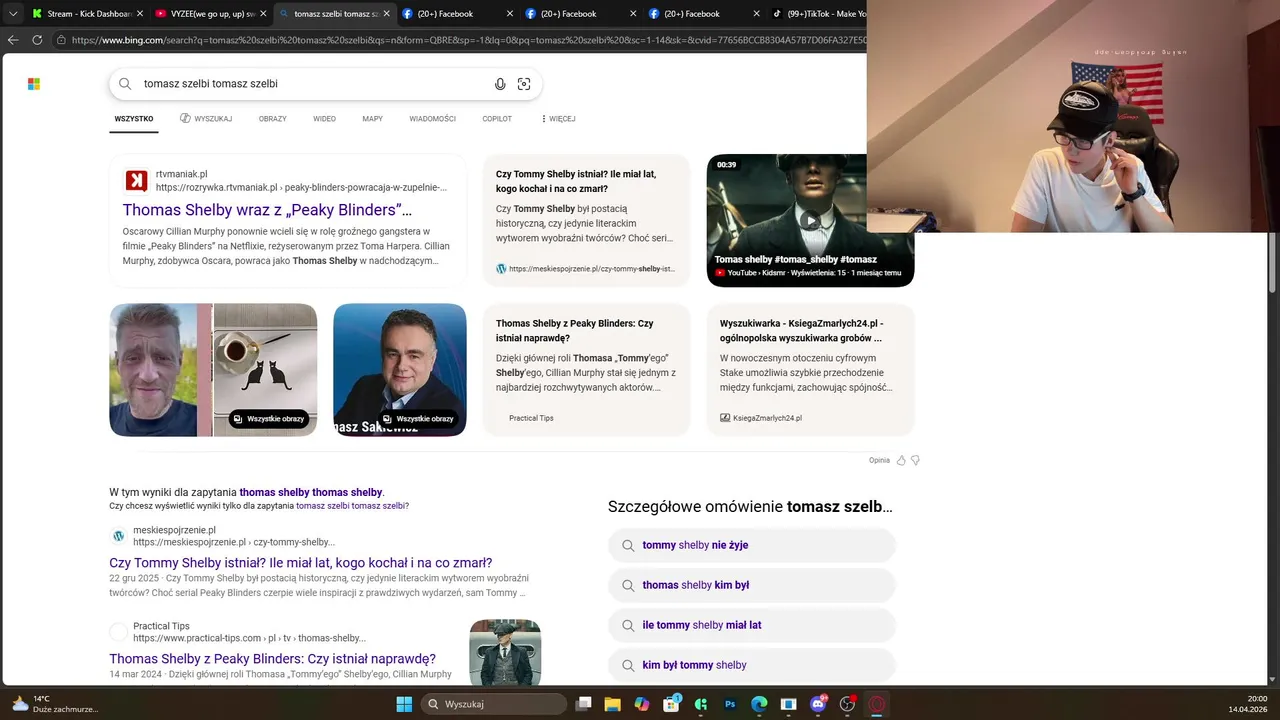The image size is (1280, 720).
Task: Select the WIADOMOŚCI news tab
Action: click(x=432, y=118)
